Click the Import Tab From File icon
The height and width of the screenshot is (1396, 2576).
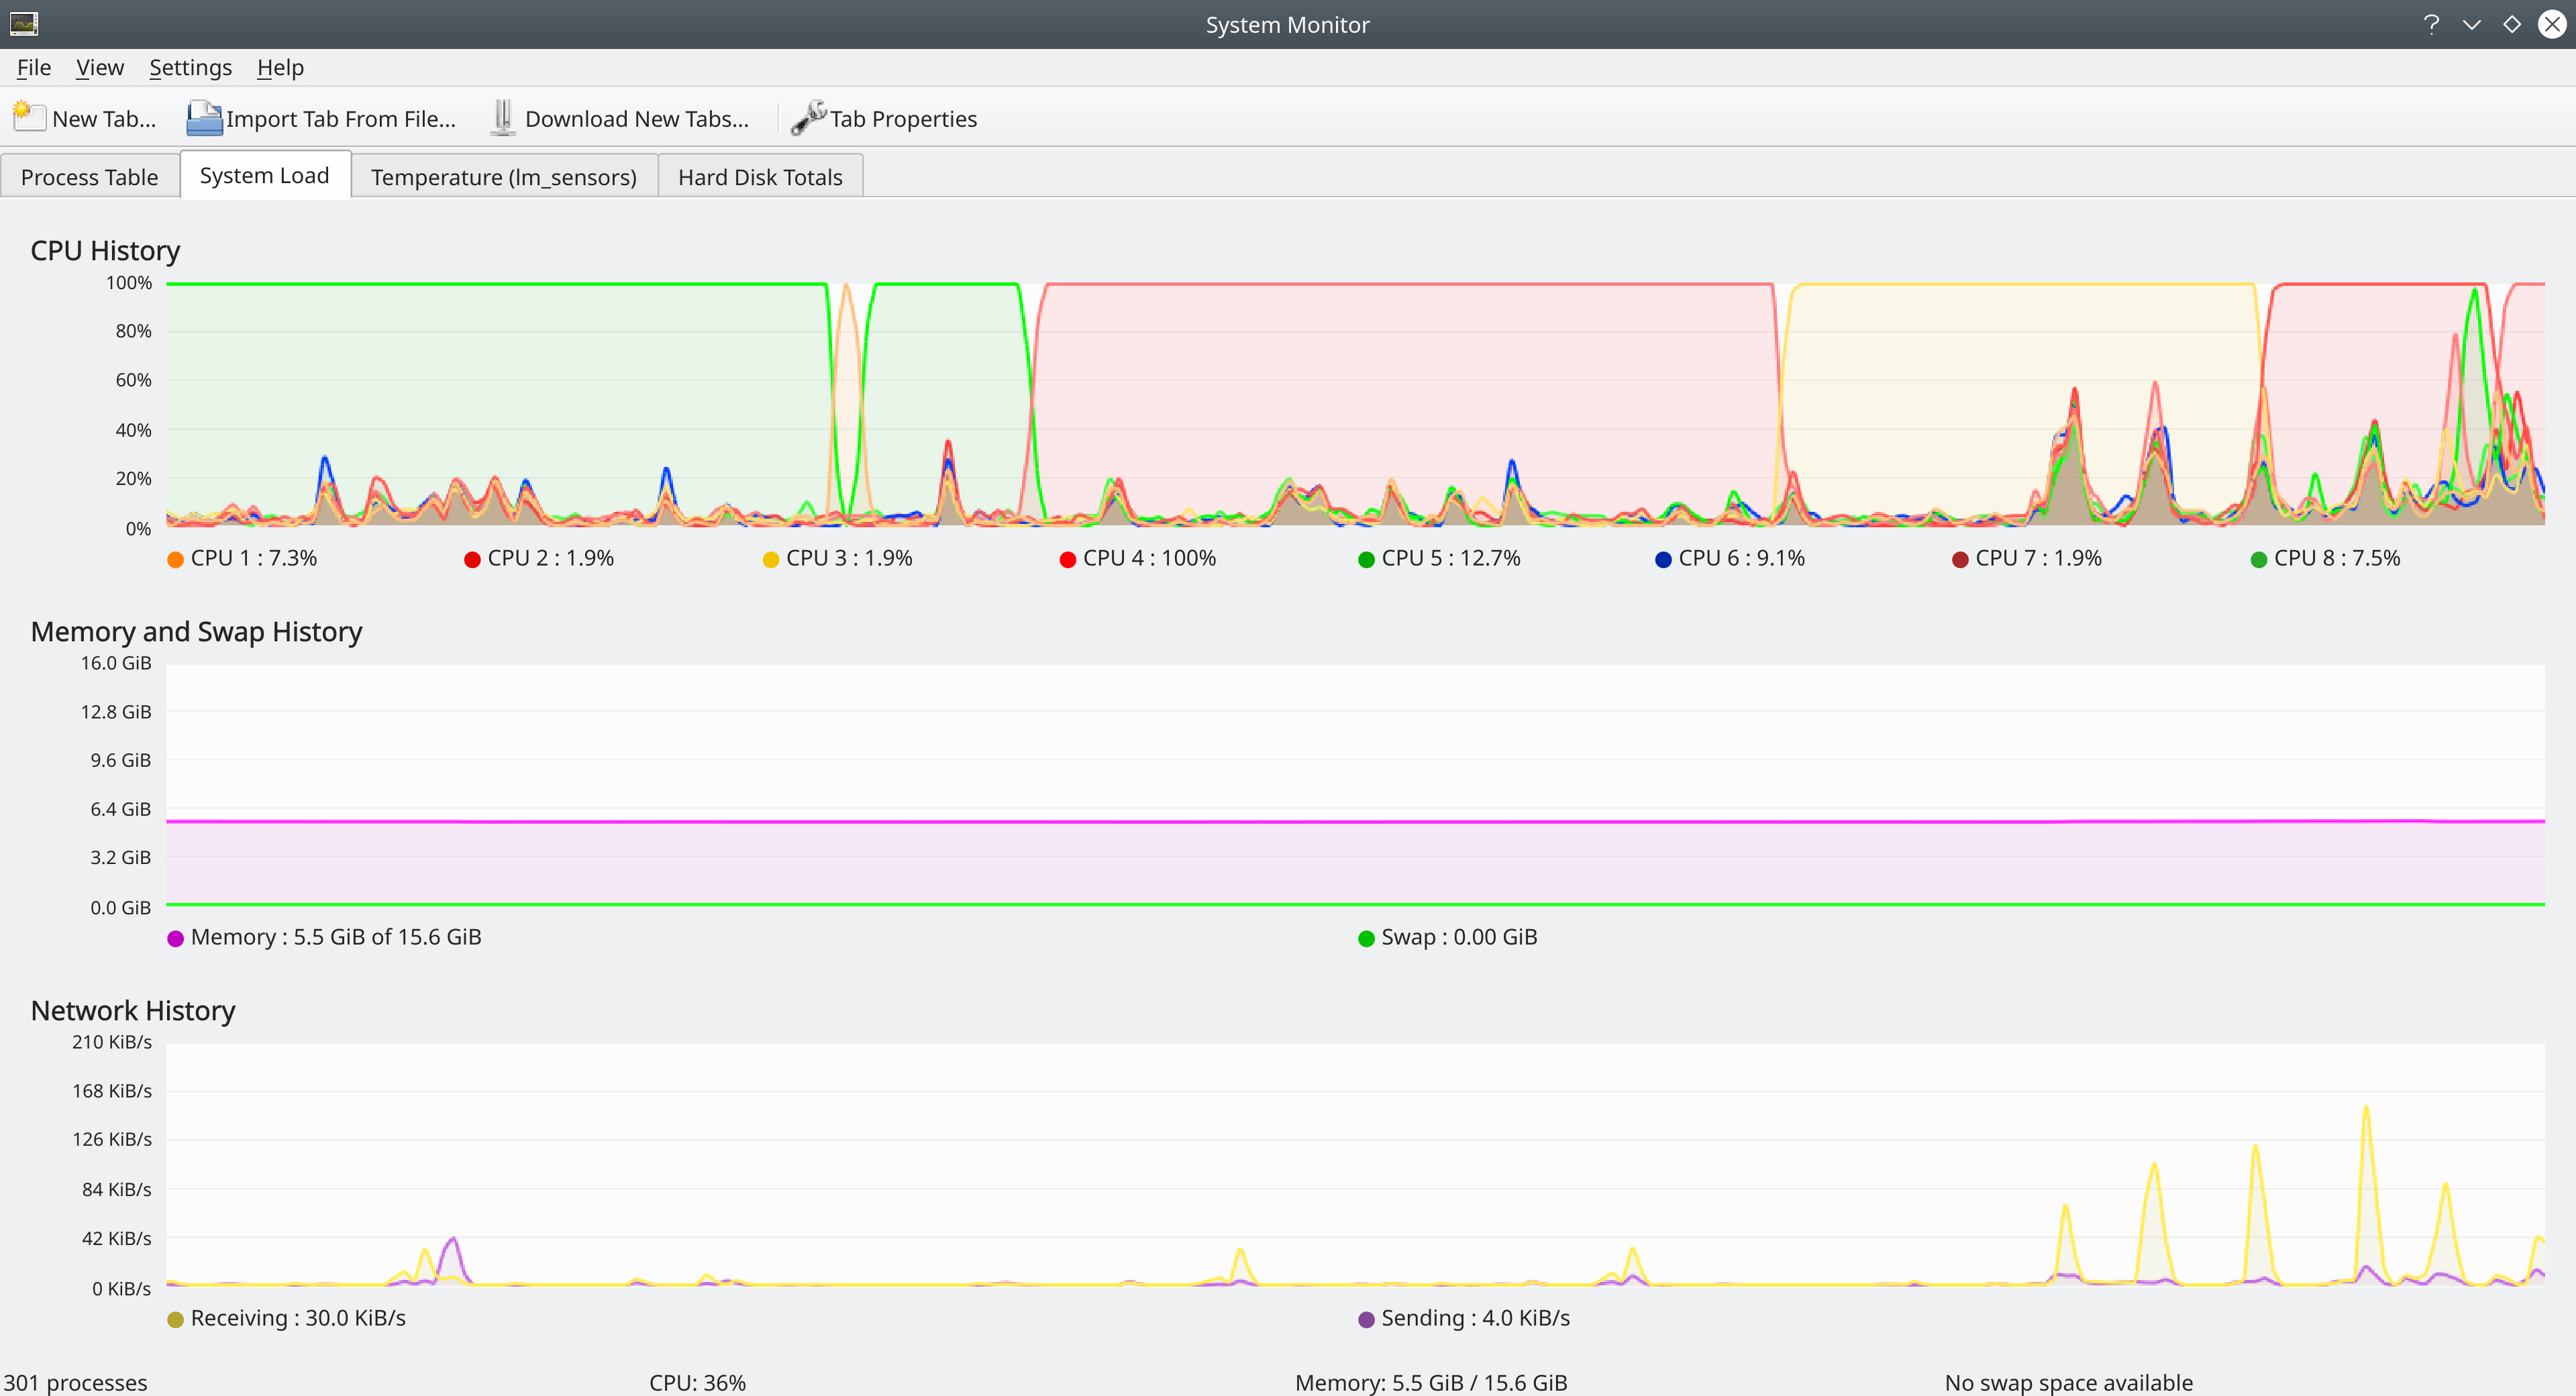[204, 117]
